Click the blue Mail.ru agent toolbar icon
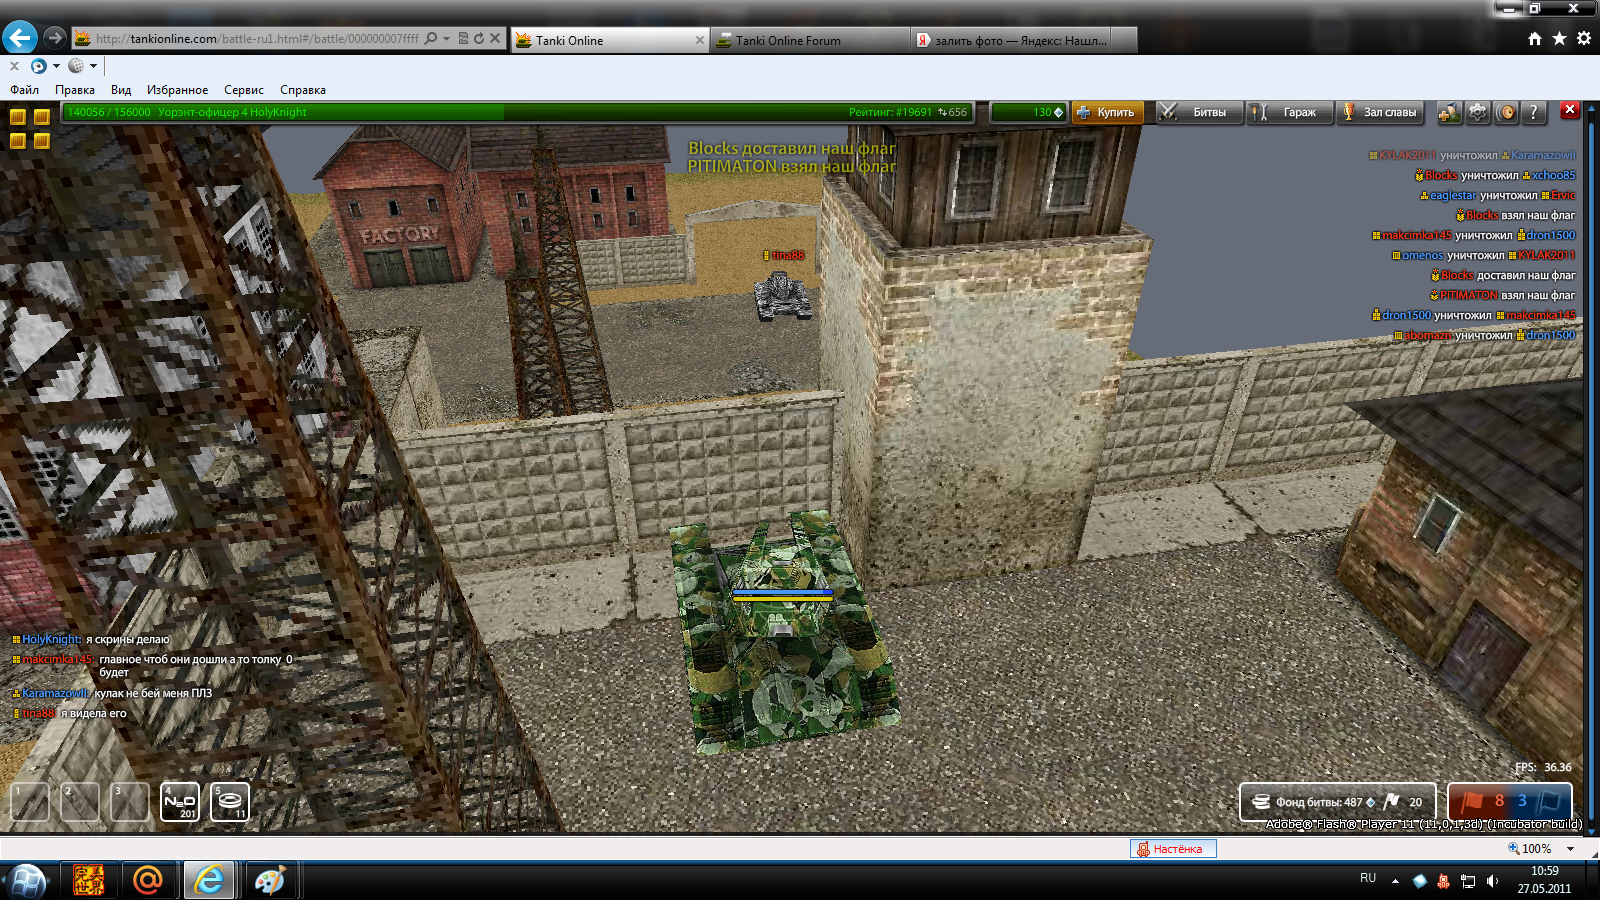This screenshot has height=900, width=1600. 39,66
